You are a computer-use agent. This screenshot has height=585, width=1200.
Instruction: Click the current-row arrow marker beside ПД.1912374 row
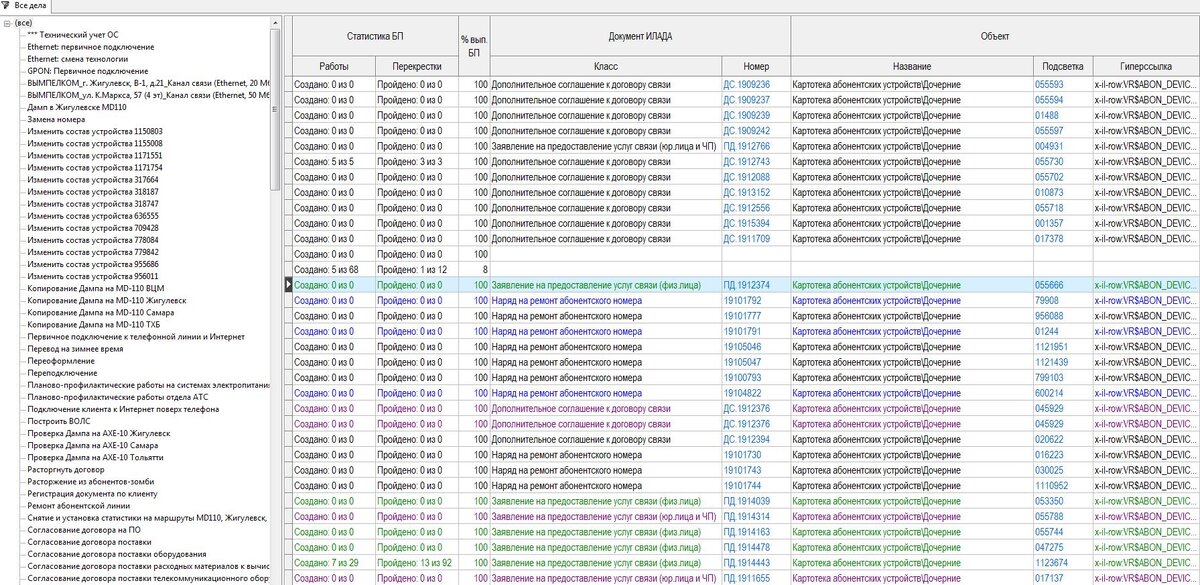click(289, 285)
